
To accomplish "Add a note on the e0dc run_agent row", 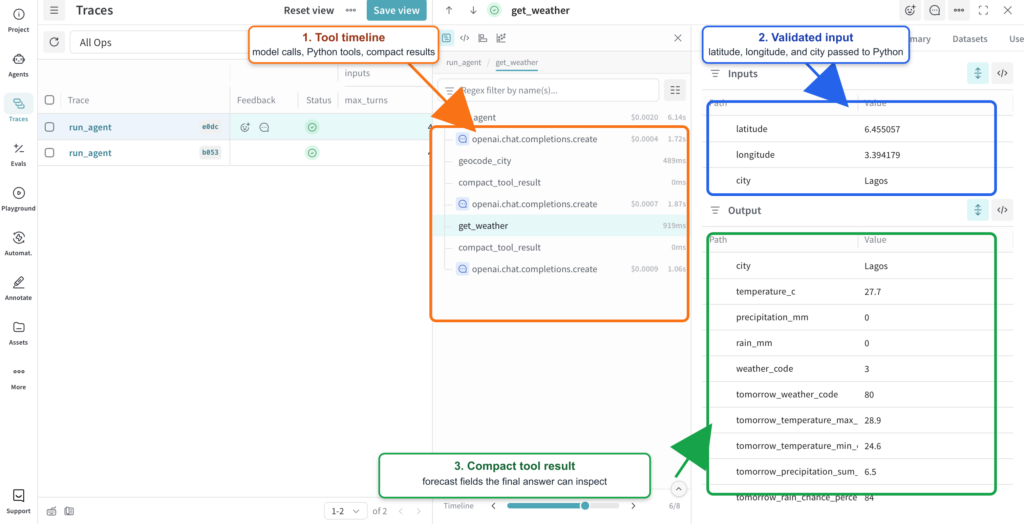I will click(264, 127).
